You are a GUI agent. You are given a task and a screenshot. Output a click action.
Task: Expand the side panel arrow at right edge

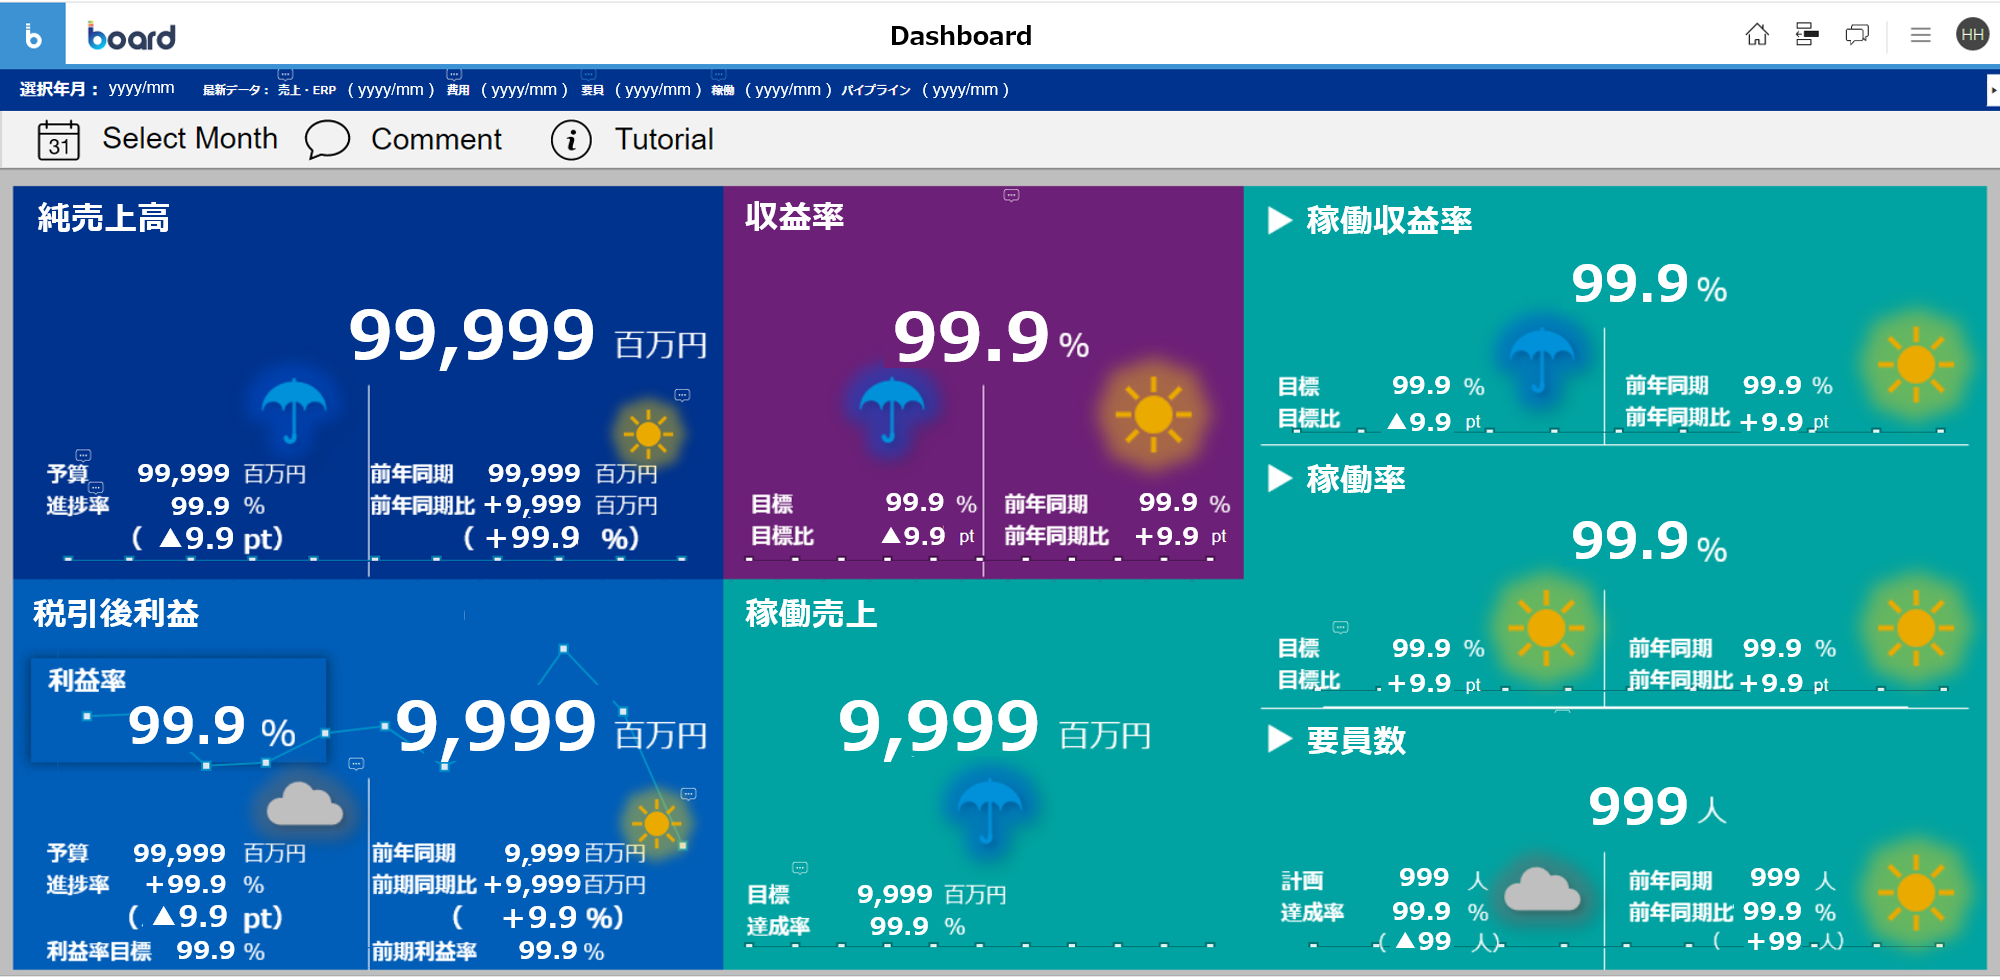(x=1993, y=90)
